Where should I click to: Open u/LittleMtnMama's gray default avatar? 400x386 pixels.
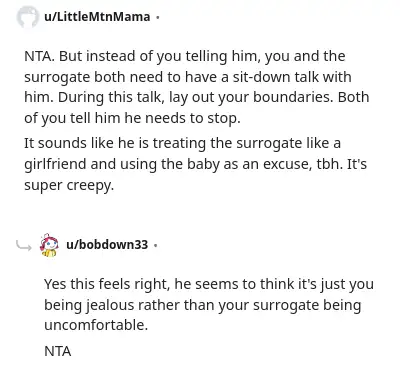28,17
